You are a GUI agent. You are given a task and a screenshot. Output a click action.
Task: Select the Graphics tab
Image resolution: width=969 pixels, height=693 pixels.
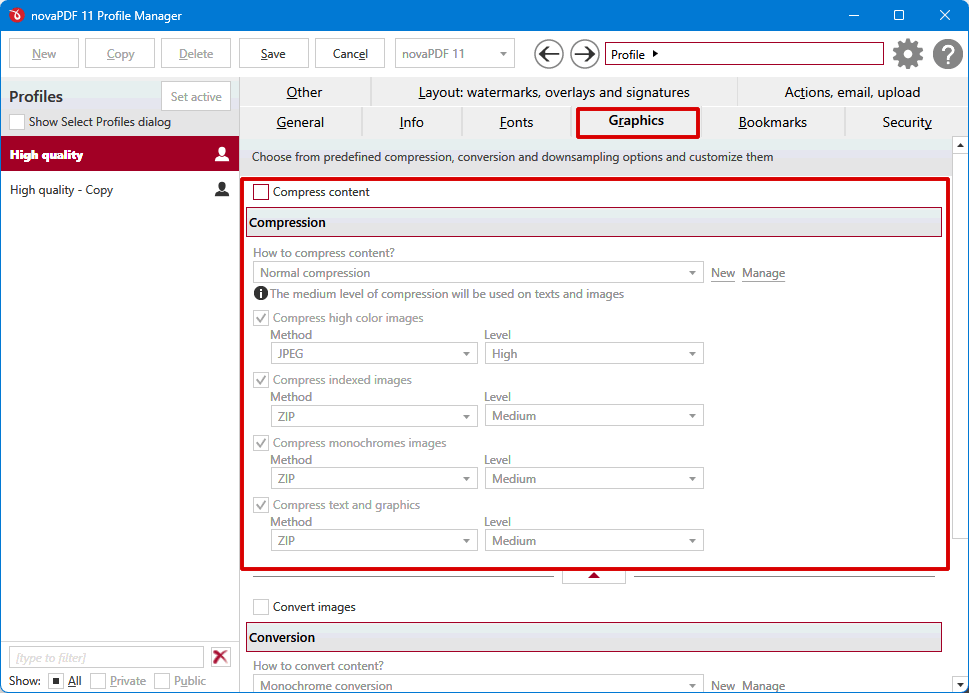[x=637, y=121]
